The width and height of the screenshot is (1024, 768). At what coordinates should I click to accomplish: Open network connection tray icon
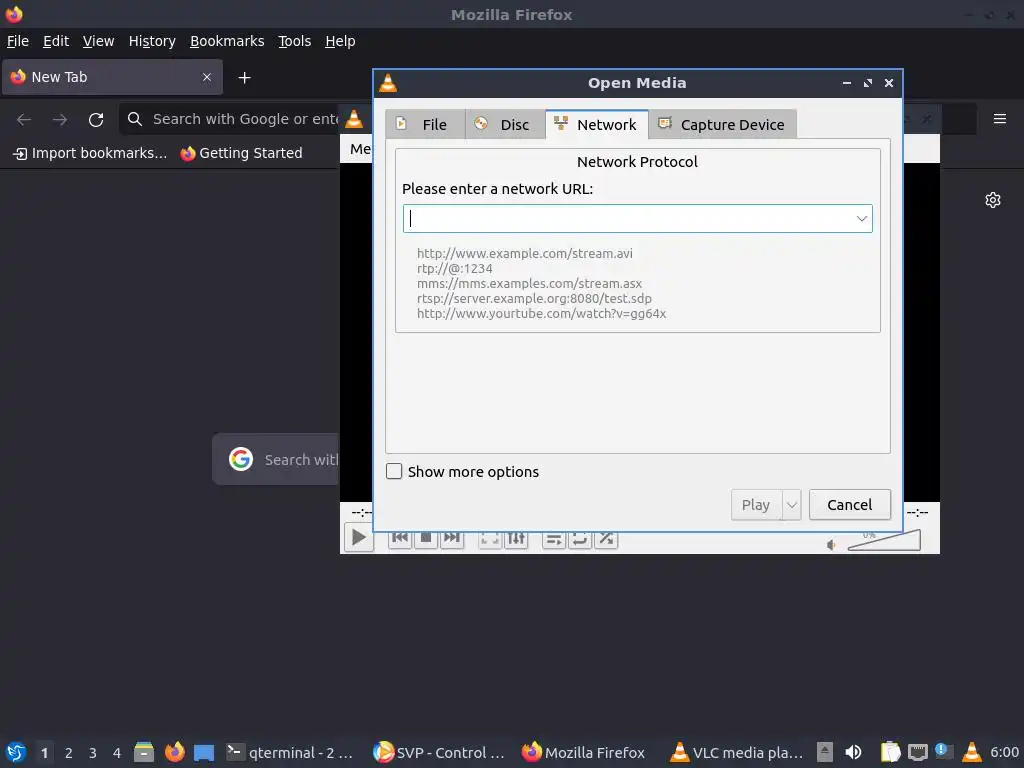tap(918, 752)
